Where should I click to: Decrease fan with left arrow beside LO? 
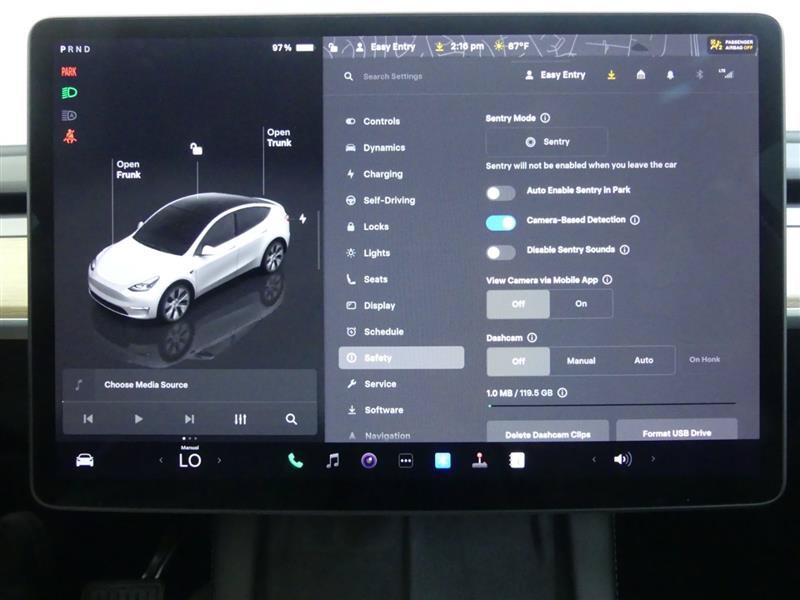(x=161, y=460)
